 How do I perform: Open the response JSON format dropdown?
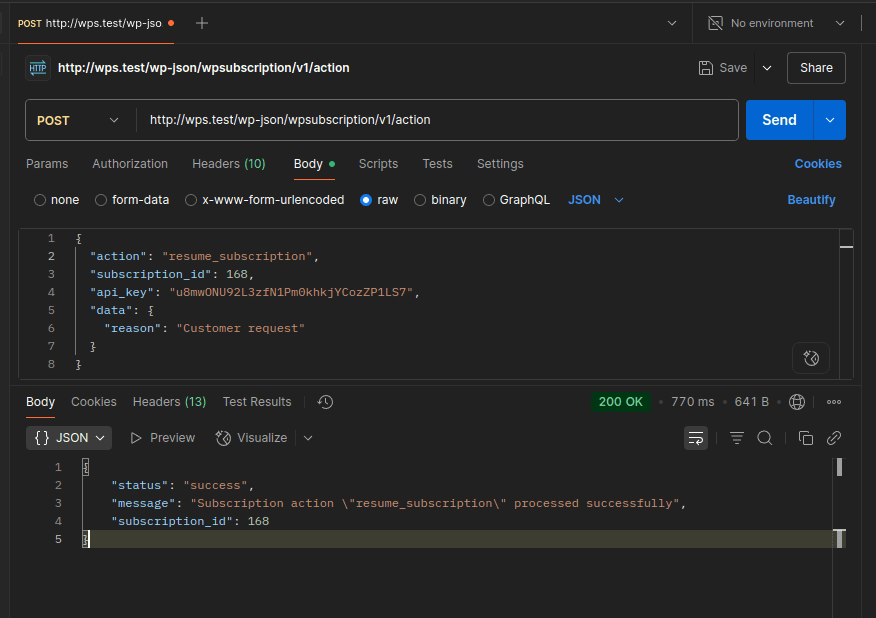click(x=69, y=438)
